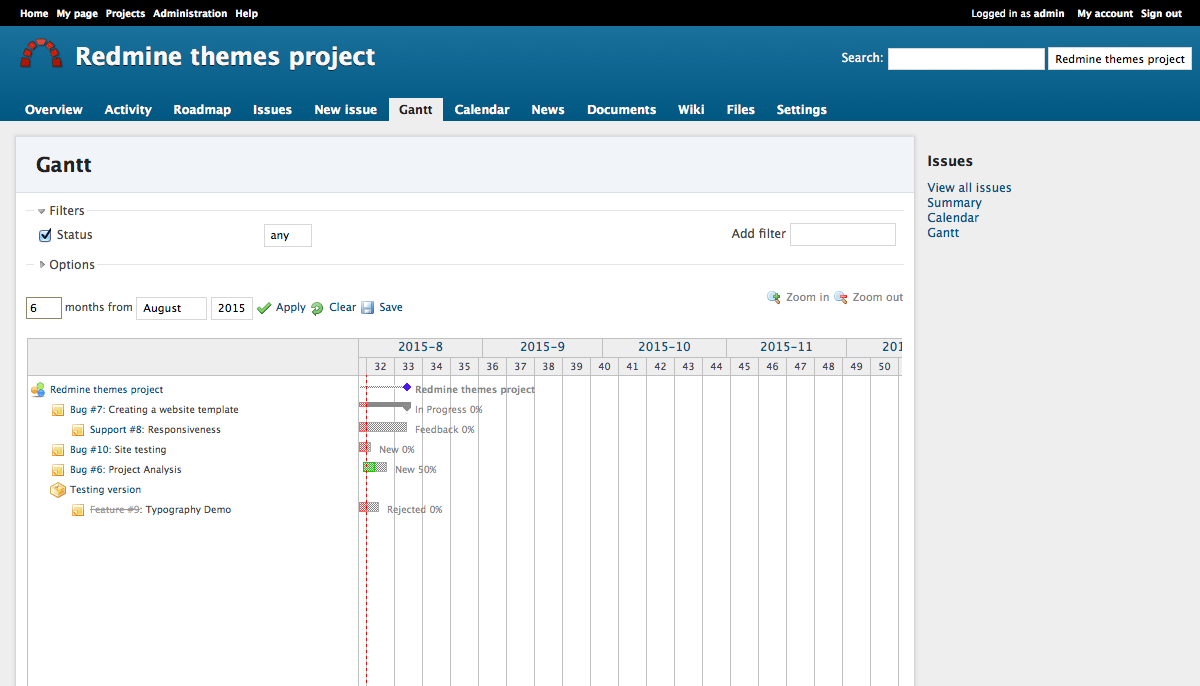Click the Save floppy disk icon
Viewport: 1200px width, 686px height.
tap(367, 308)
